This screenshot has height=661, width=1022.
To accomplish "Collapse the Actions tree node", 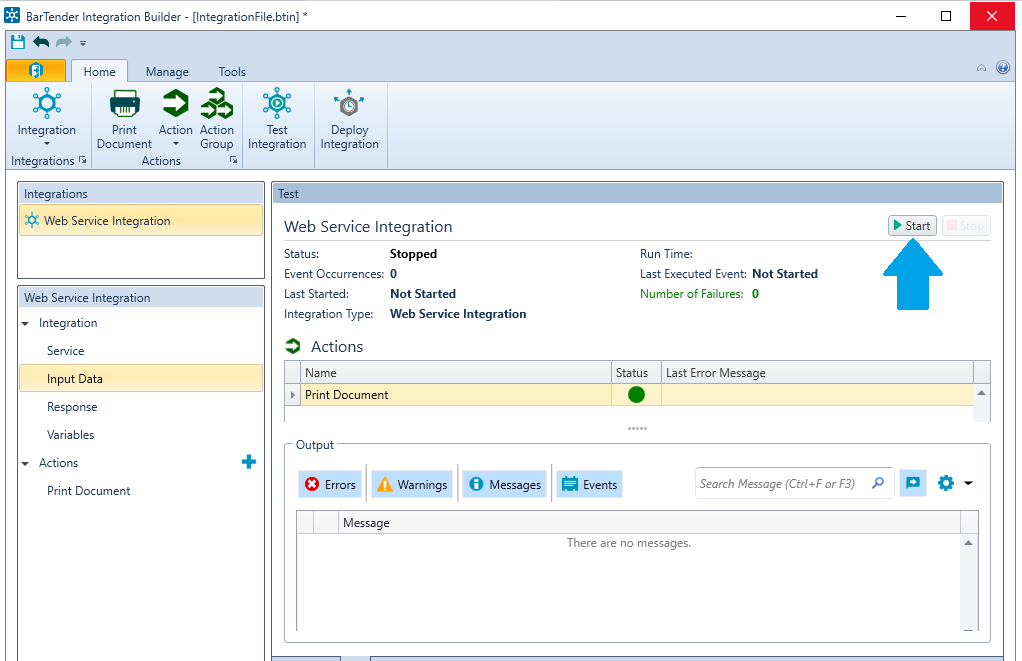I will point(25,463).
